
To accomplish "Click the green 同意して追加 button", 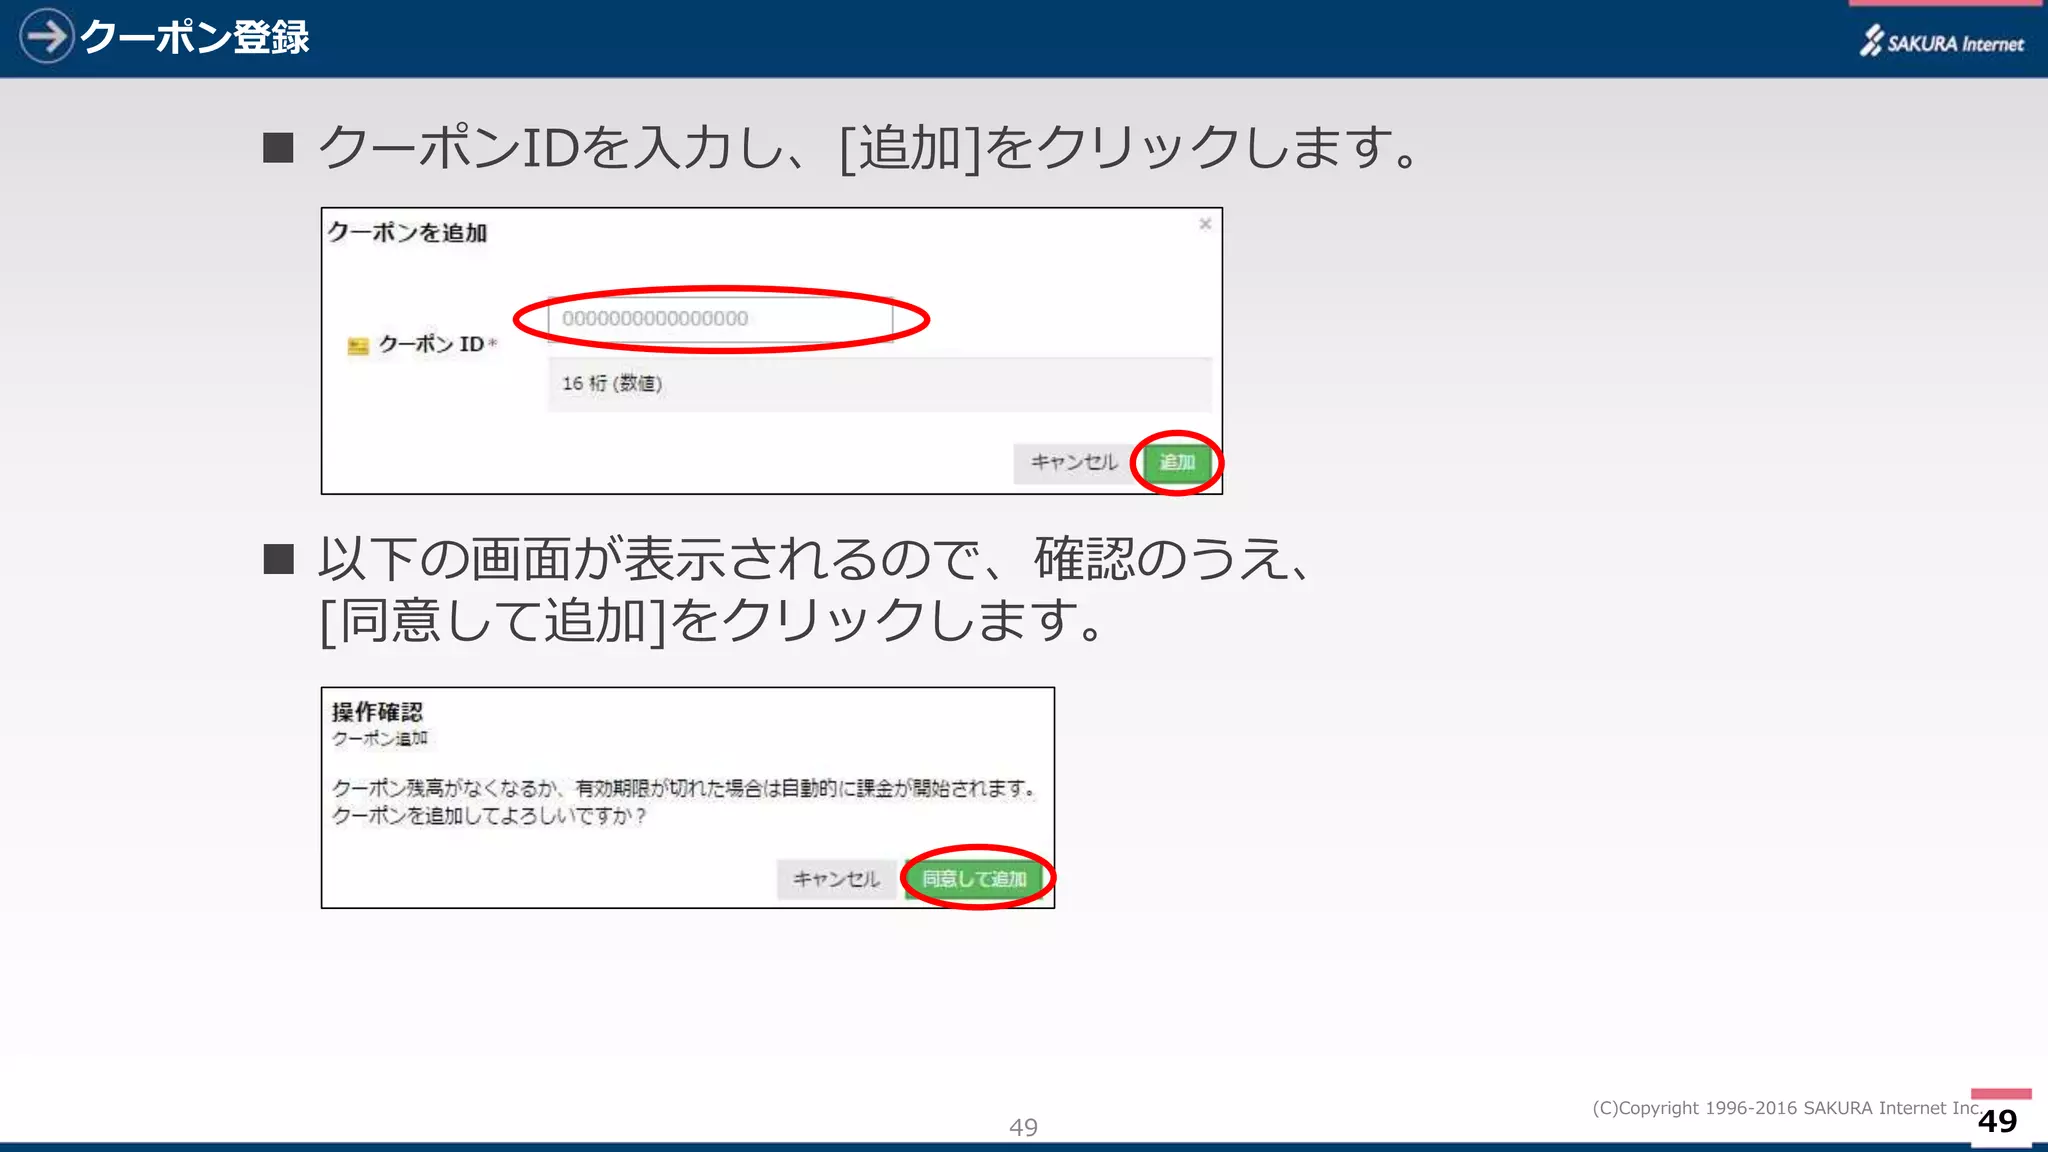I will click(x=974, y=879).
